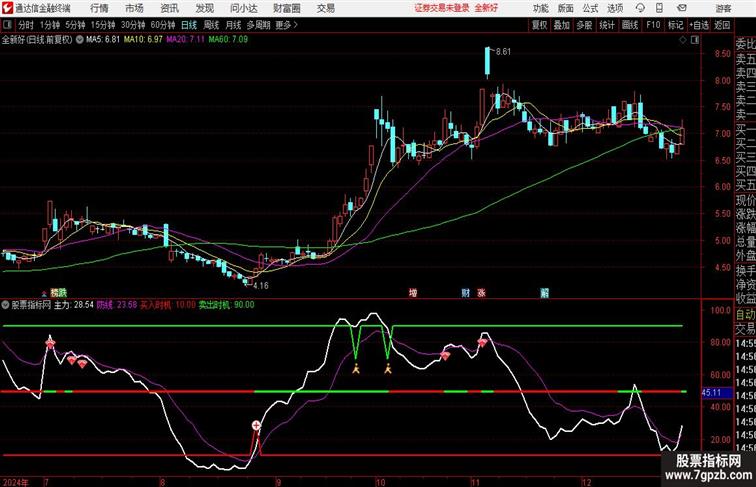The image size is (756, 487).
Task: Add stock via +自选 button
Action: point(699,25)
